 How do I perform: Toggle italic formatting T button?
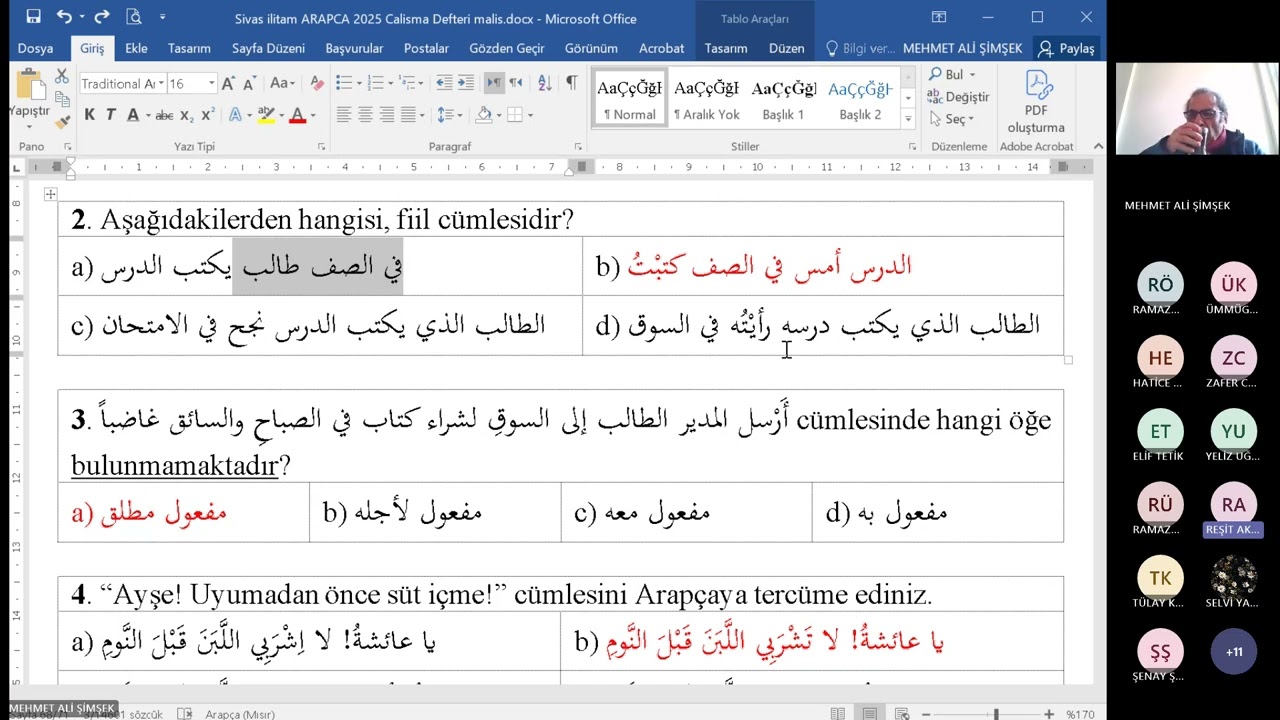click(x=111, y=115)
